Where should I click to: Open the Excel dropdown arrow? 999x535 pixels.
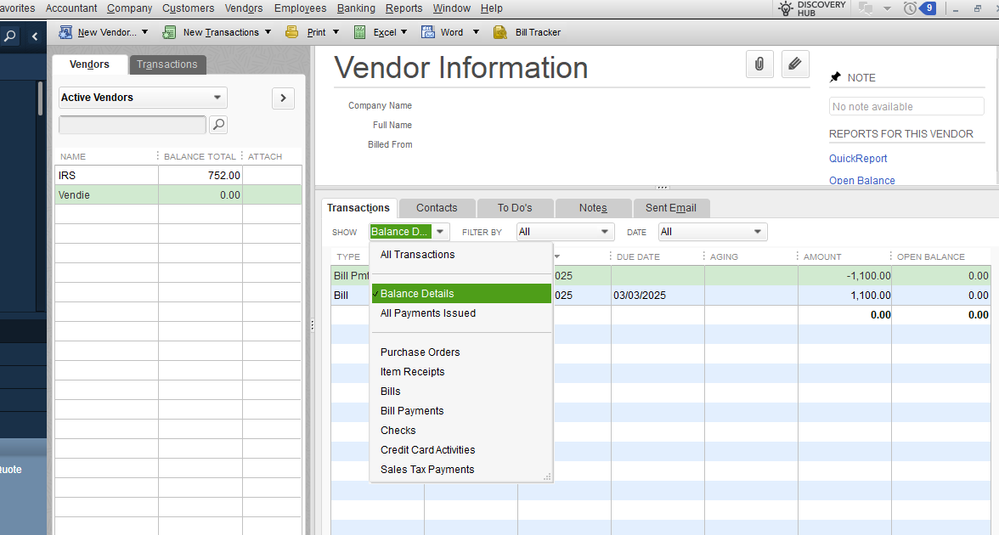point(404,32)
